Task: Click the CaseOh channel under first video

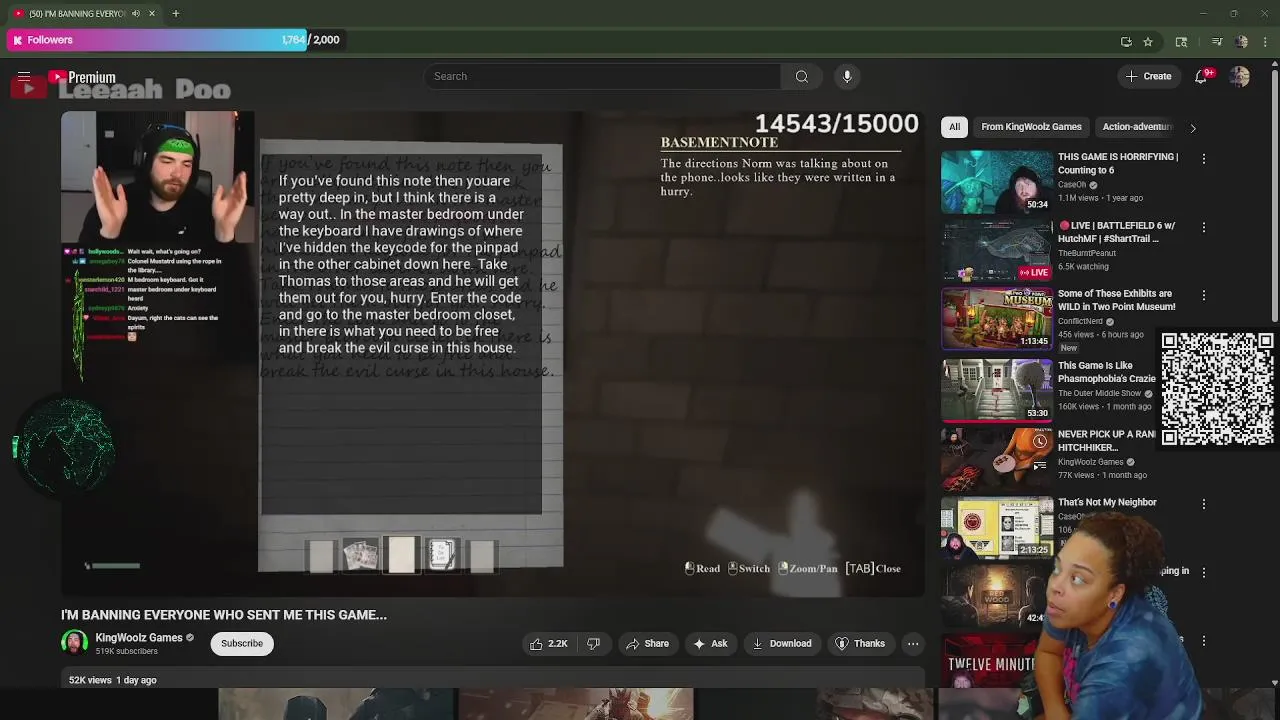Action: click(x=1072, y=185)
